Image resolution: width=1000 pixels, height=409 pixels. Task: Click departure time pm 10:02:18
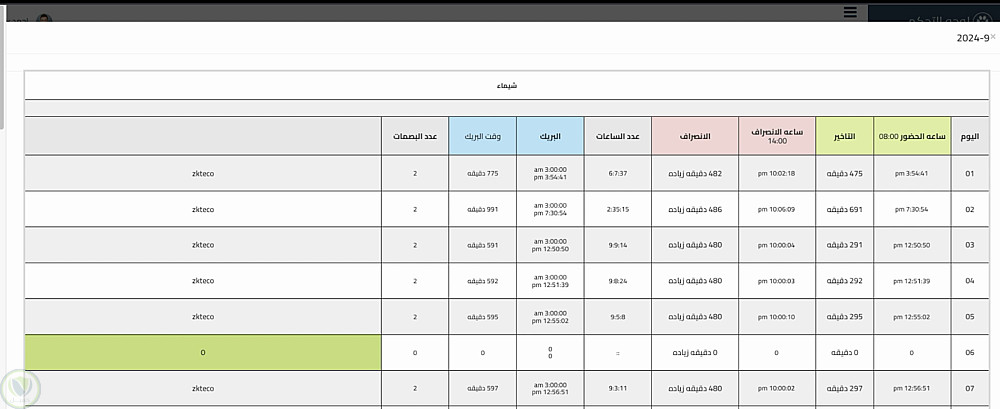(x=776, y=174)
